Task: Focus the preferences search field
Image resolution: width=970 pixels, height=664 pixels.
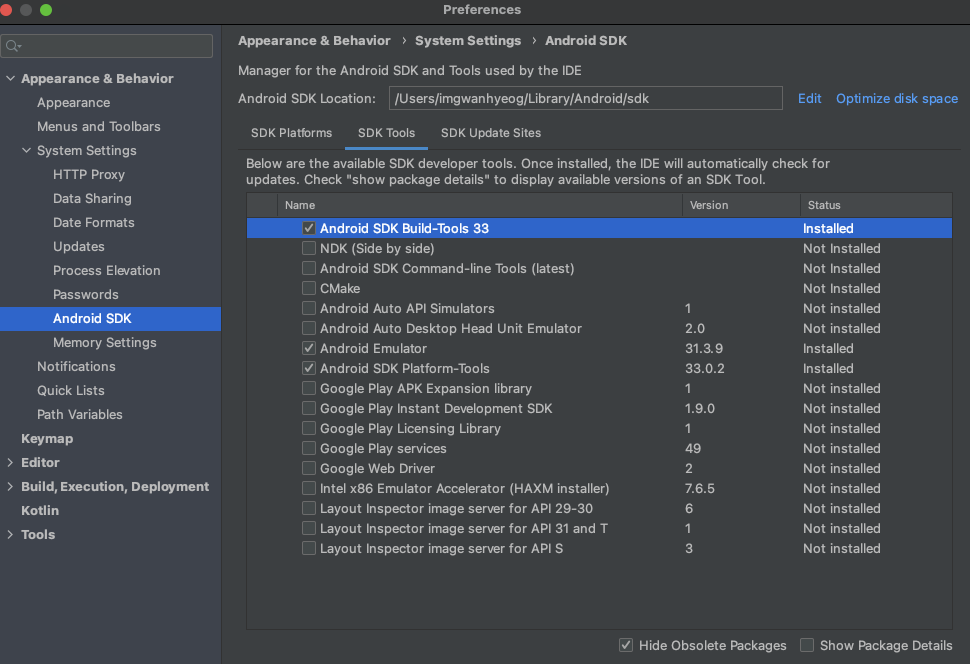Action: [106, 46]
